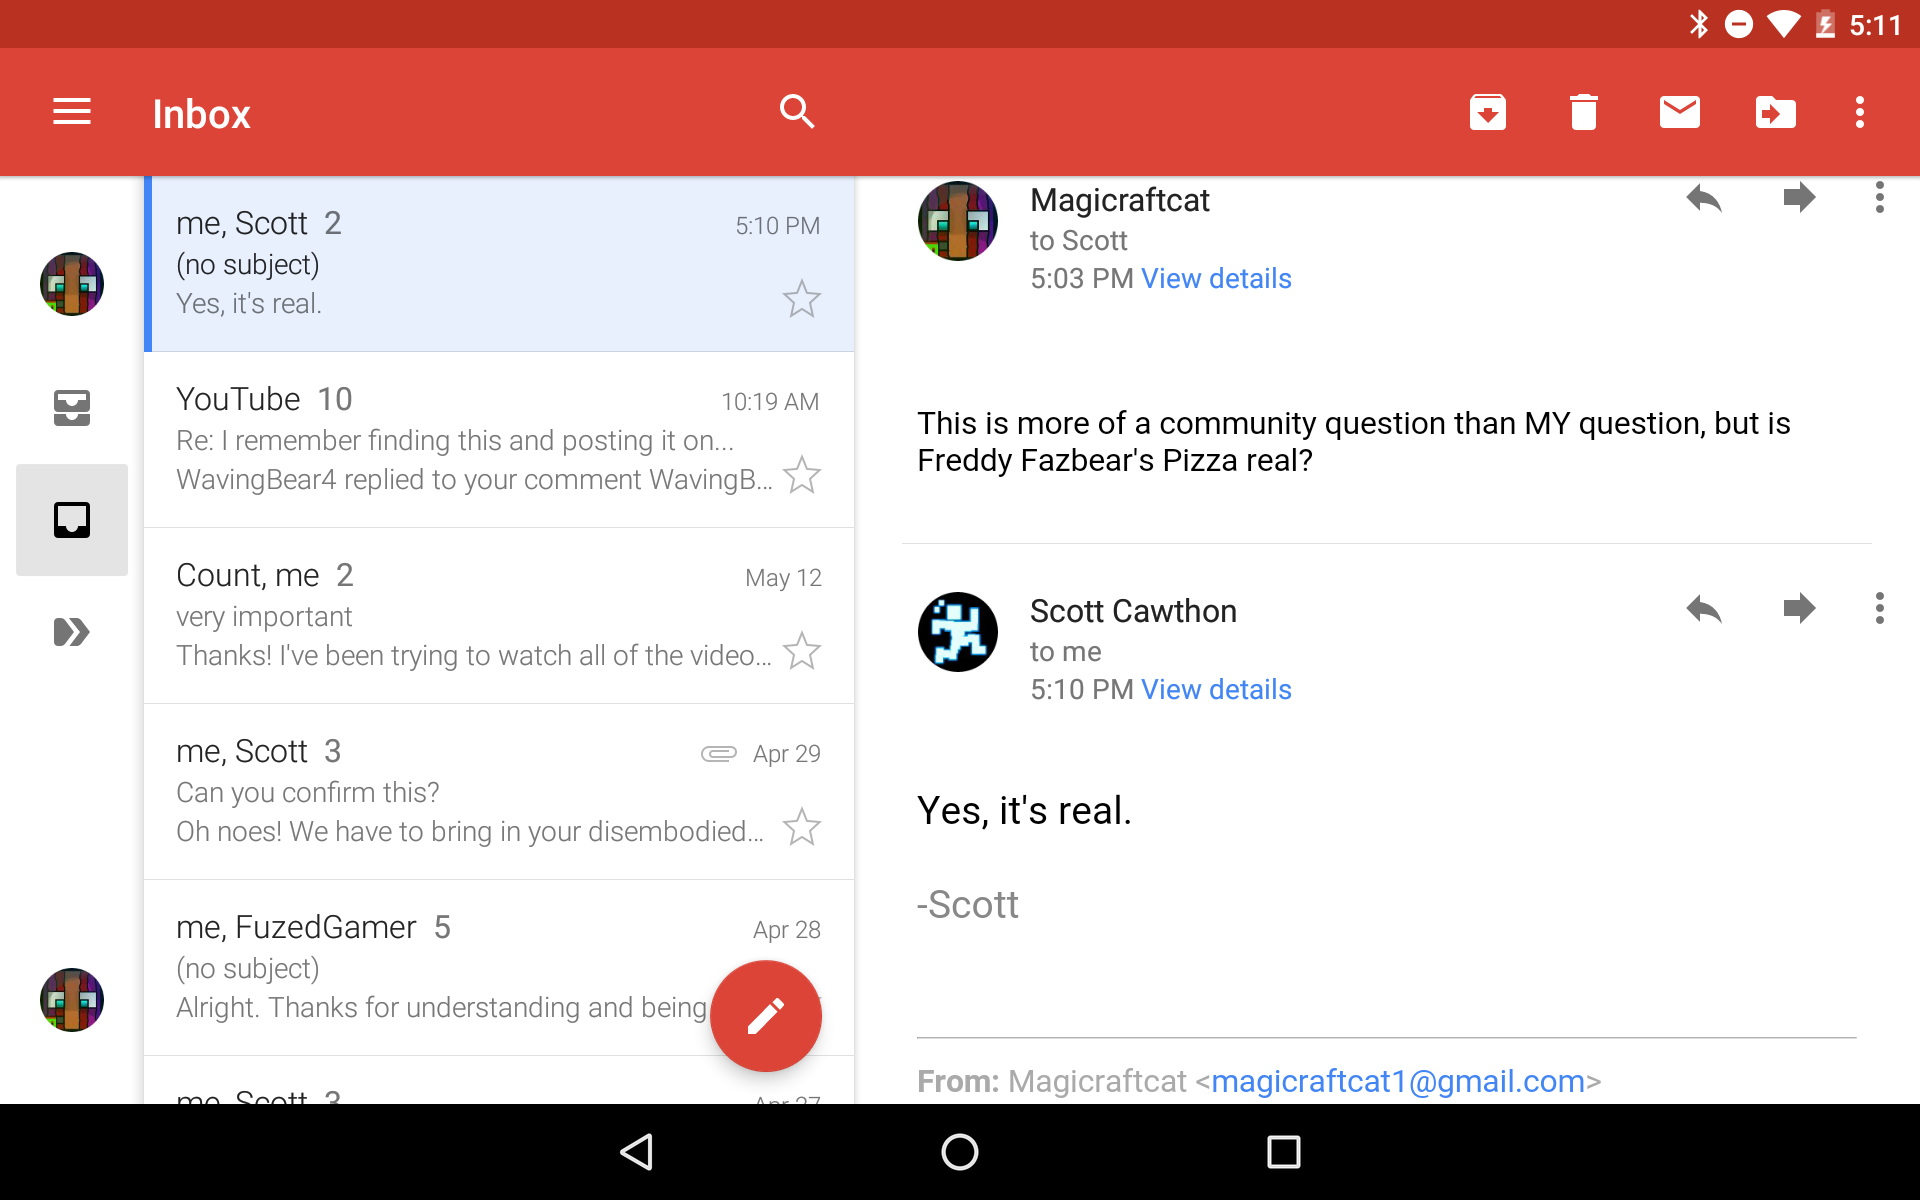Screen dimensions: 1920x1200
Task: Tap the search magnifier icon
Action: pyautogui.click(x=797, y=112)
